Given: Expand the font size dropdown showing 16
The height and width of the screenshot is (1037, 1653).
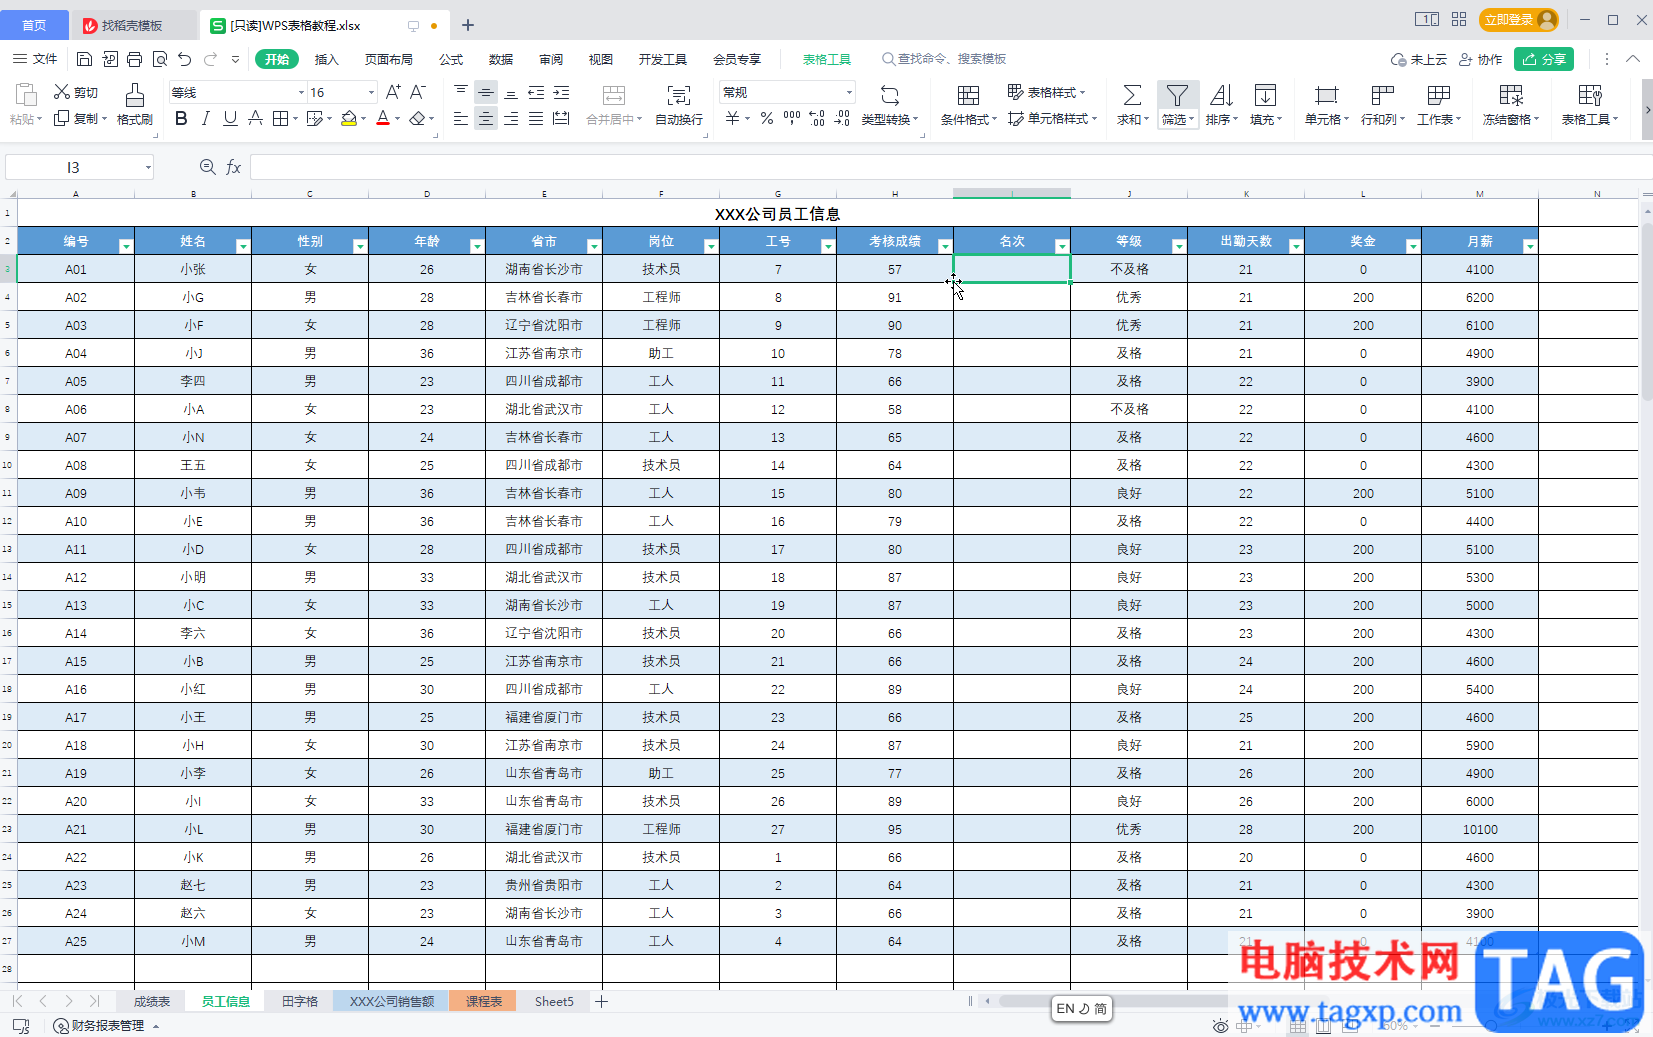Looking at the screenshot, I should (371, 92).
